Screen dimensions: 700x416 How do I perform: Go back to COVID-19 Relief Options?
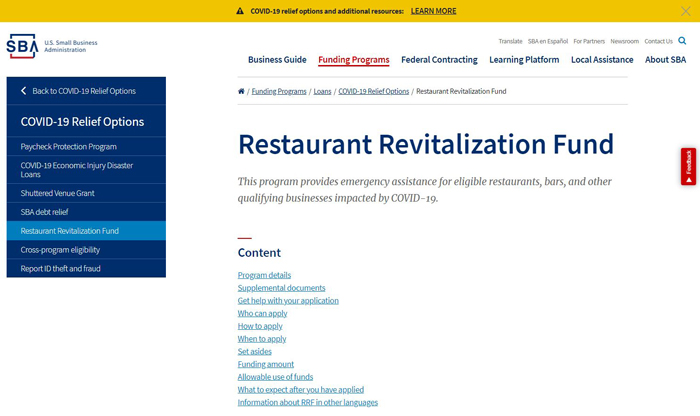tap(86, 91)
